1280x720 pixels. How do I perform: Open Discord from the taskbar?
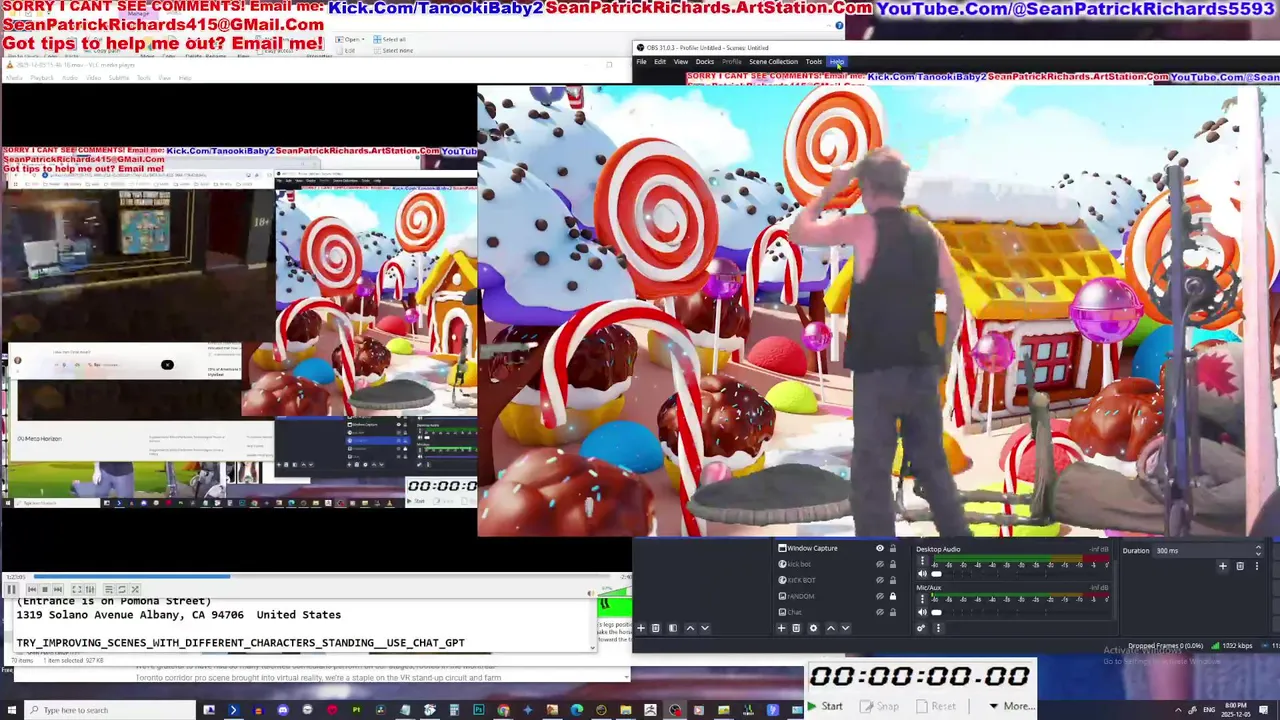pyautogui.click(x=283, y=710)
